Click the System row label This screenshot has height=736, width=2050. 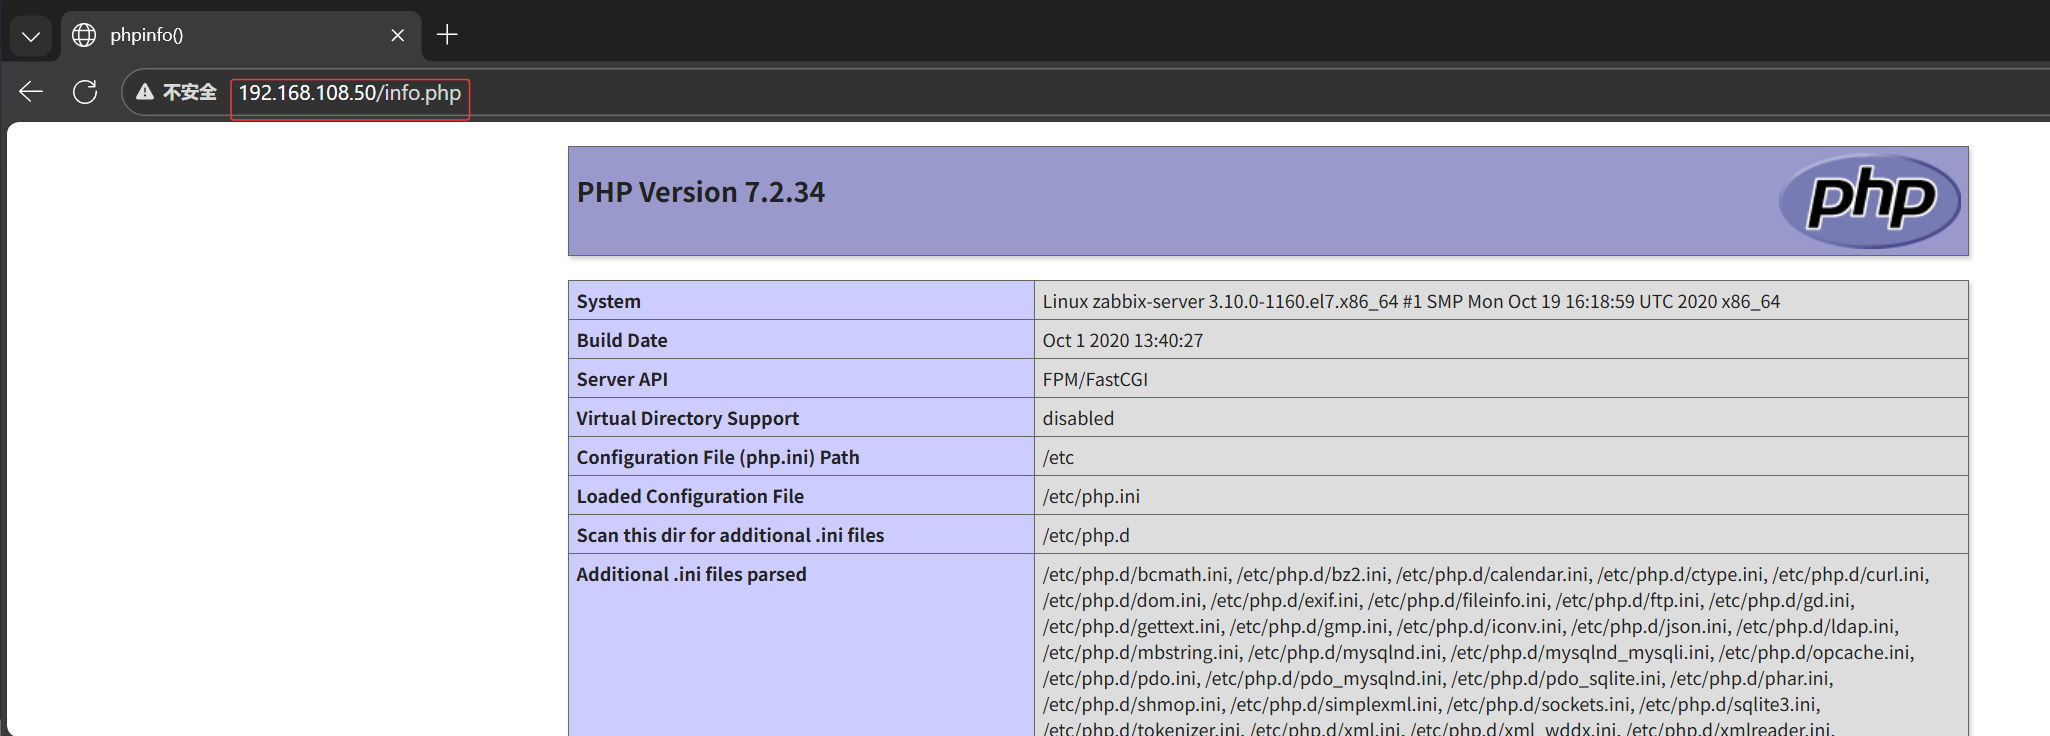pos(609,301)
